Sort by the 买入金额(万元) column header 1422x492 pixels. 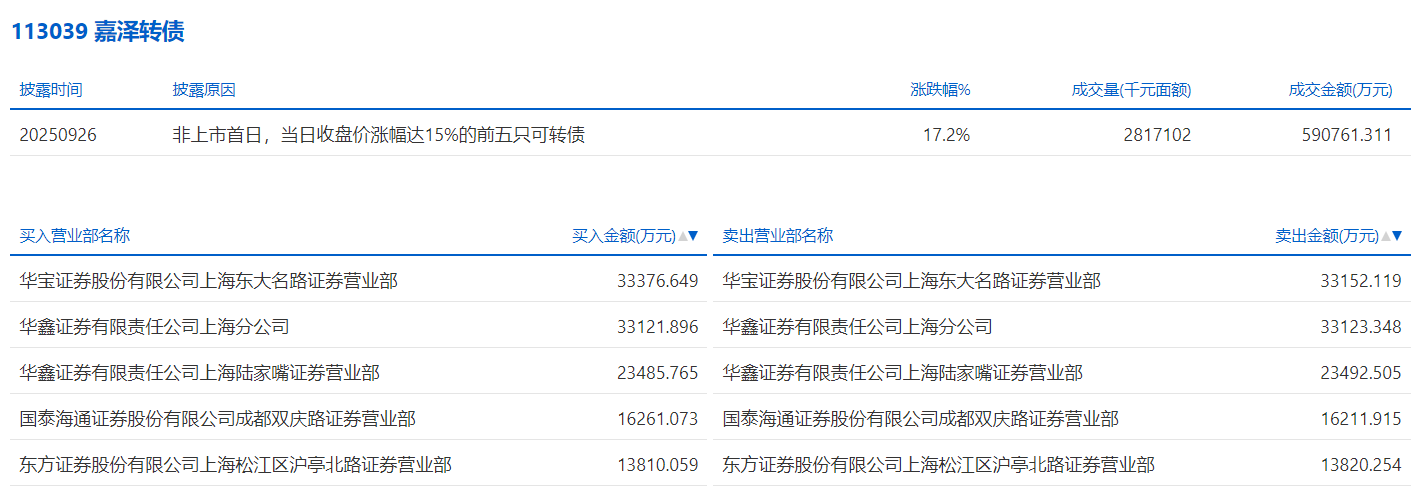click(624, 236)
